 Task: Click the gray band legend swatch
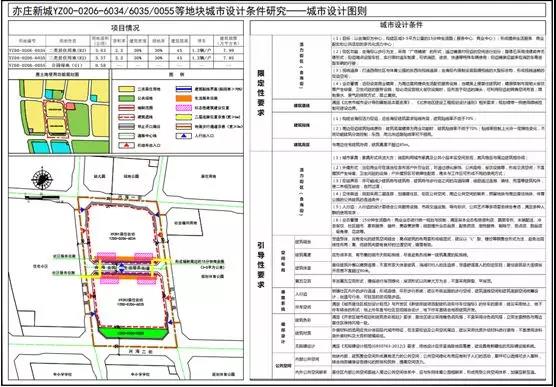(127, 126)
